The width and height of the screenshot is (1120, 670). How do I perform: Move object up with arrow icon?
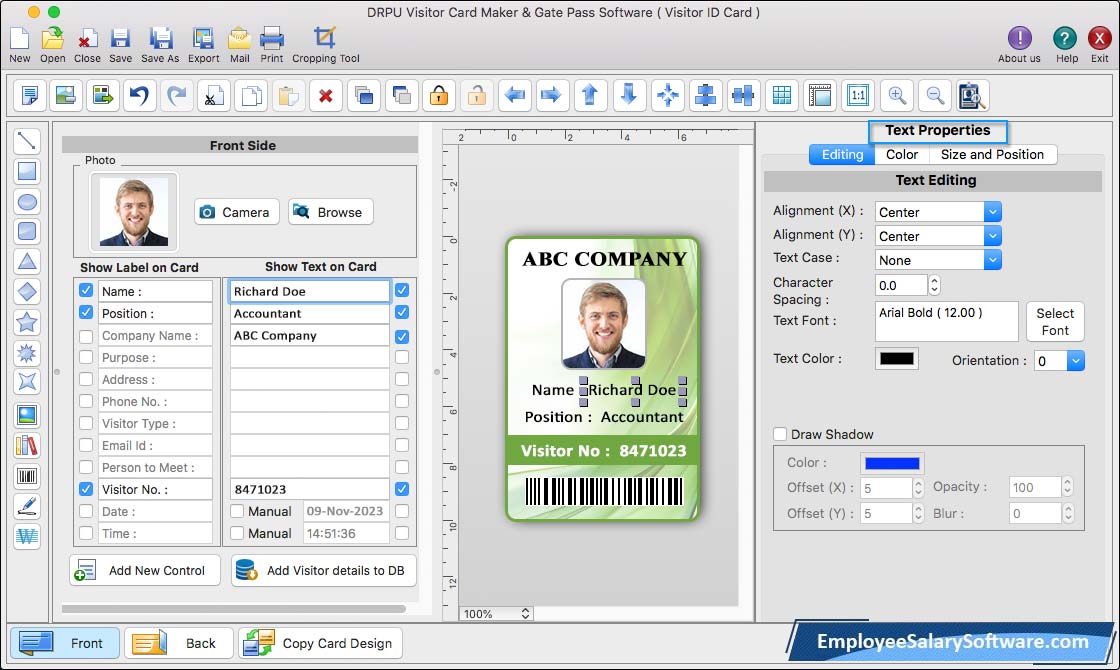point(590,95)
